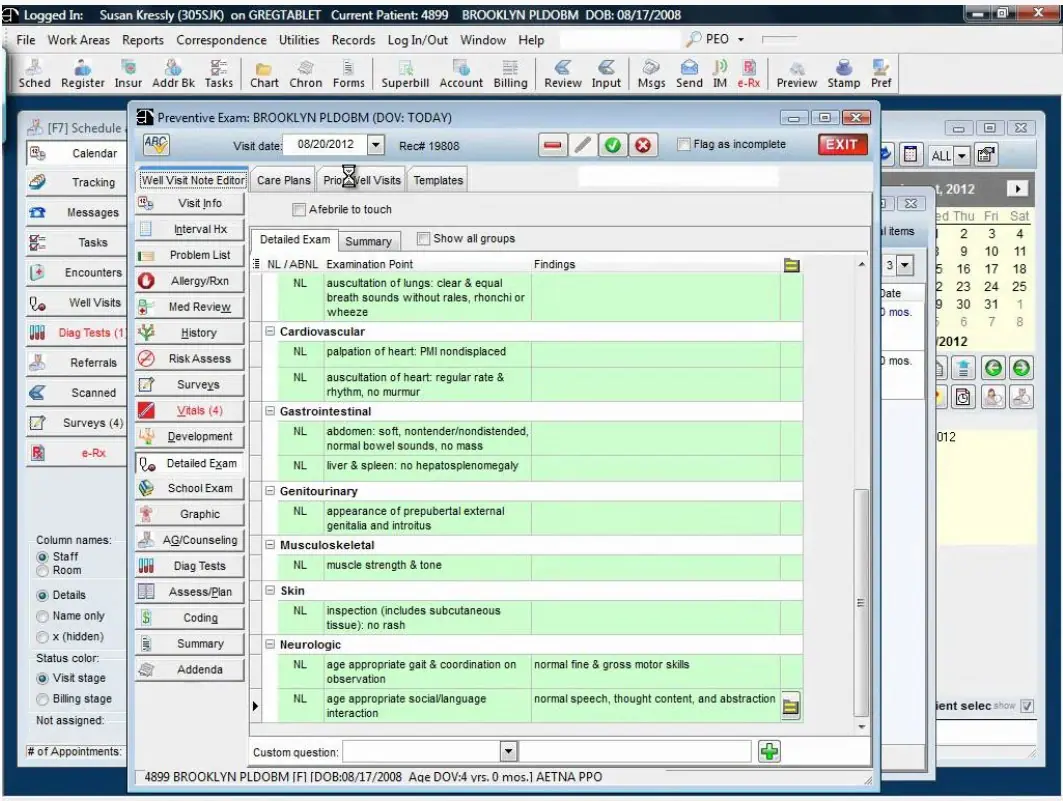Open the Visit date dropdown

(x=375, y=144)
